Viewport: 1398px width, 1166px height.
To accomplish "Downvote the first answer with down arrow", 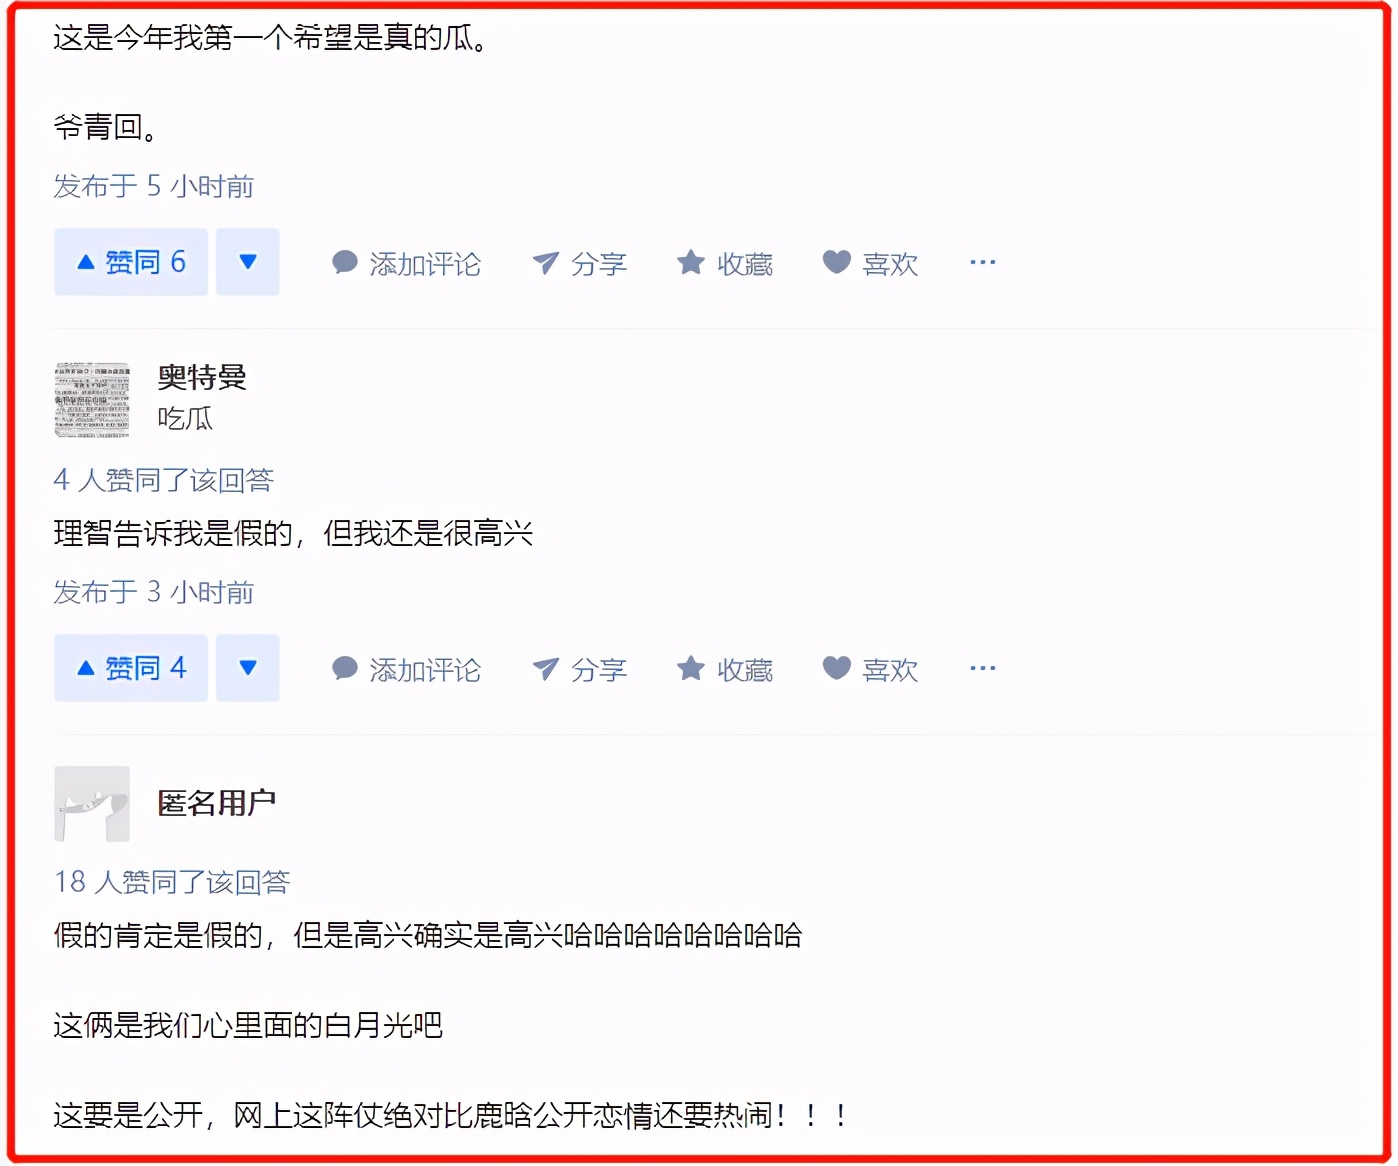I will click(248, 262).
